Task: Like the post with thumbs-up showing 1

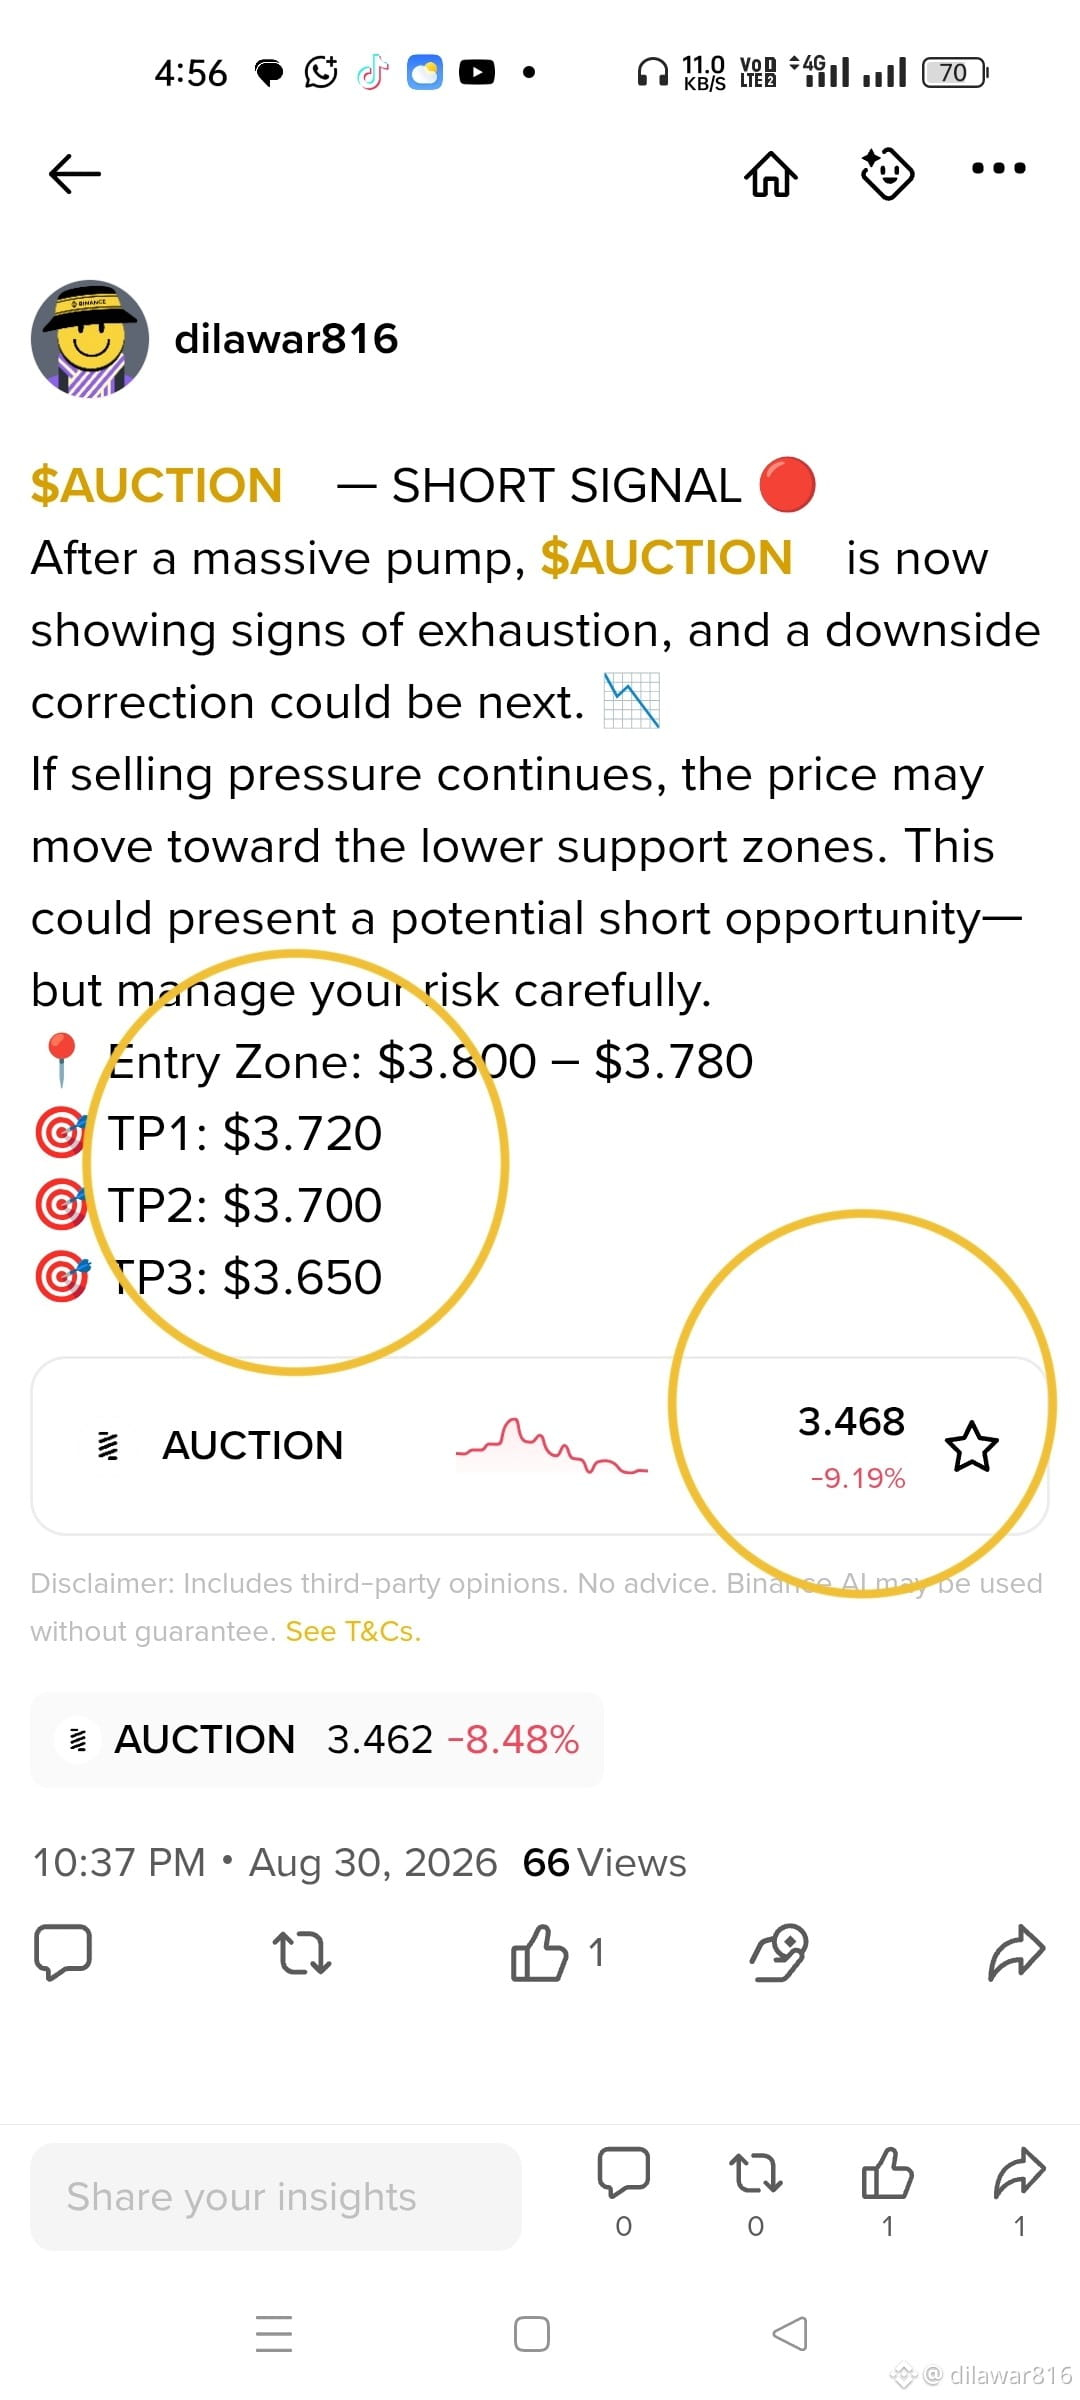Action: (540, 1952)
